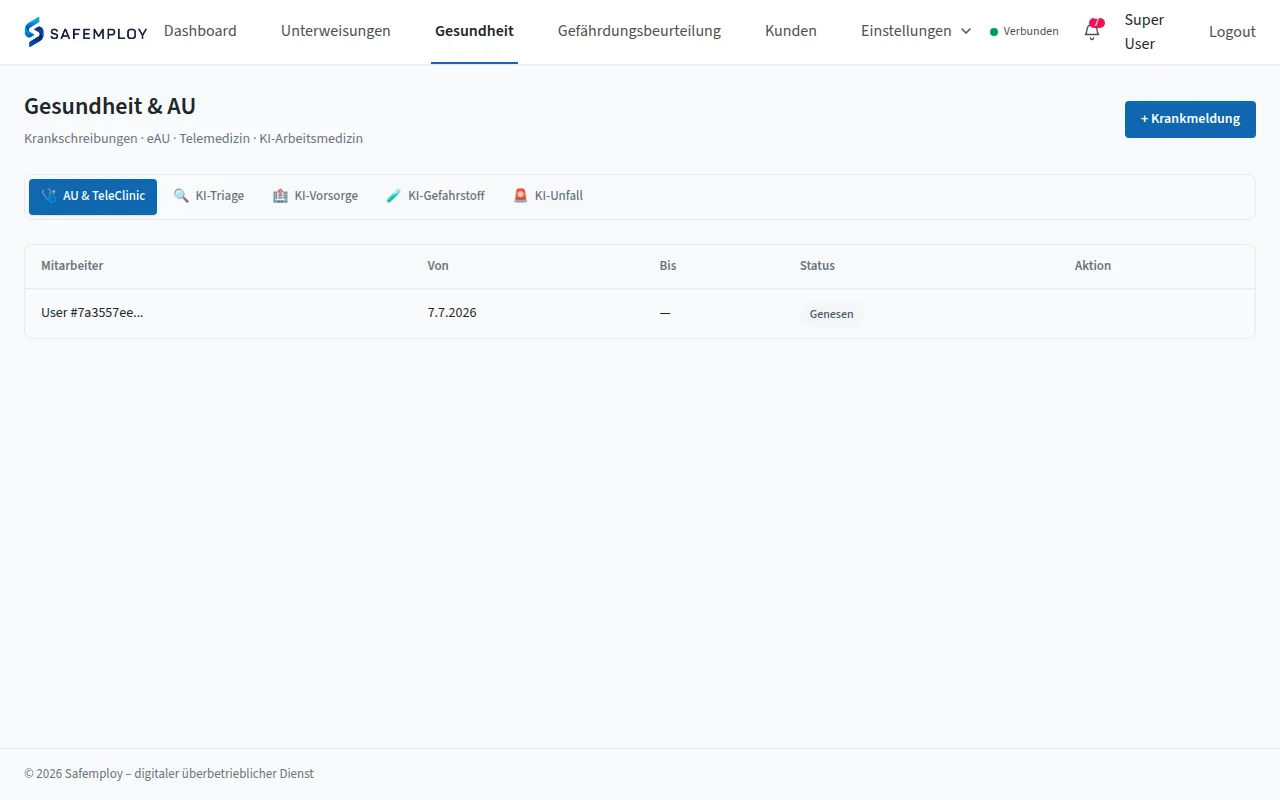1280x800 pixels.
Task: Click the dash in the Bis column
Action: tap(665, 313)
